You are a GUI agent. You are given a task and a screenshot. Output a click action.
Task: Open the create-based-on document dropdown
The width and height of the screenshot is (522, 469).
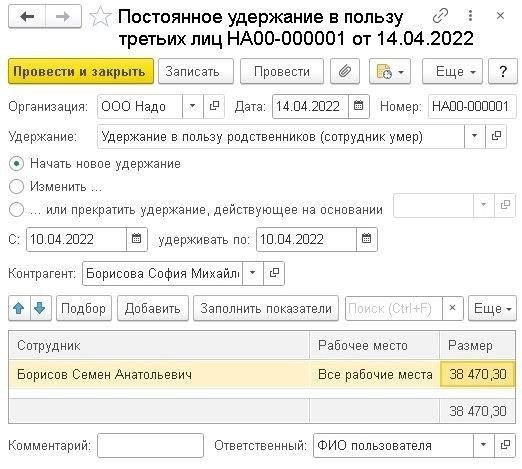(x=390, y=71)
